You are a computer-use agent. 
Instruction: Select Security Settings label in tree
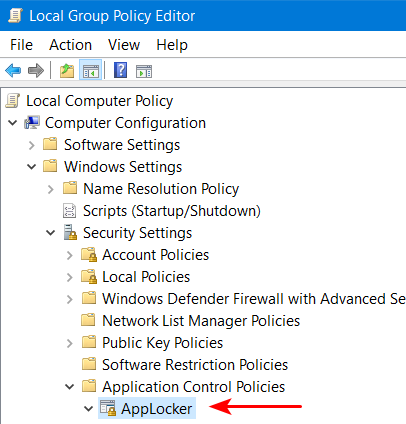[138, 233]
